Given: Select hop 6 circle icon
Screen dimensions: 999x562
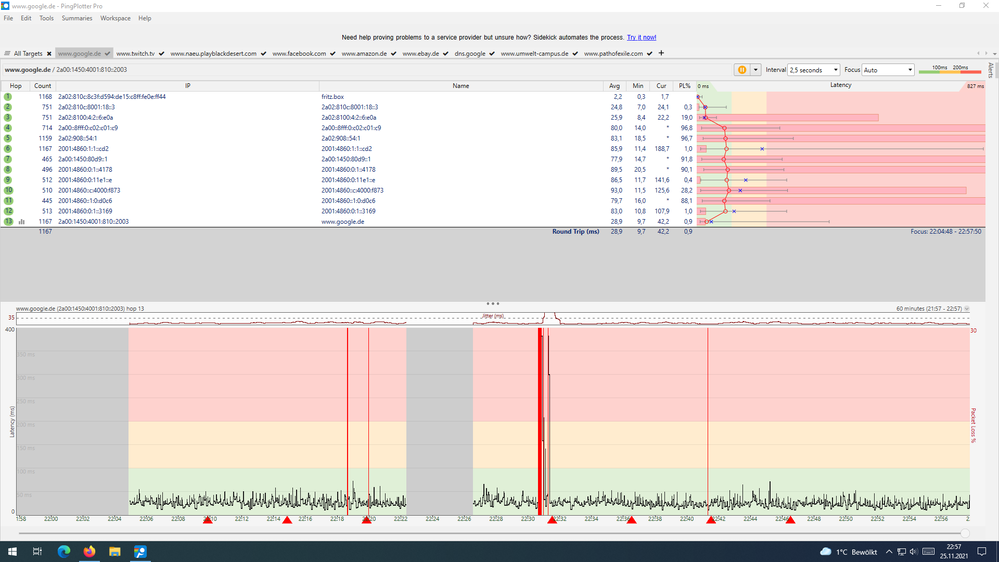Looking at the screenshot, I should point(8,148).
